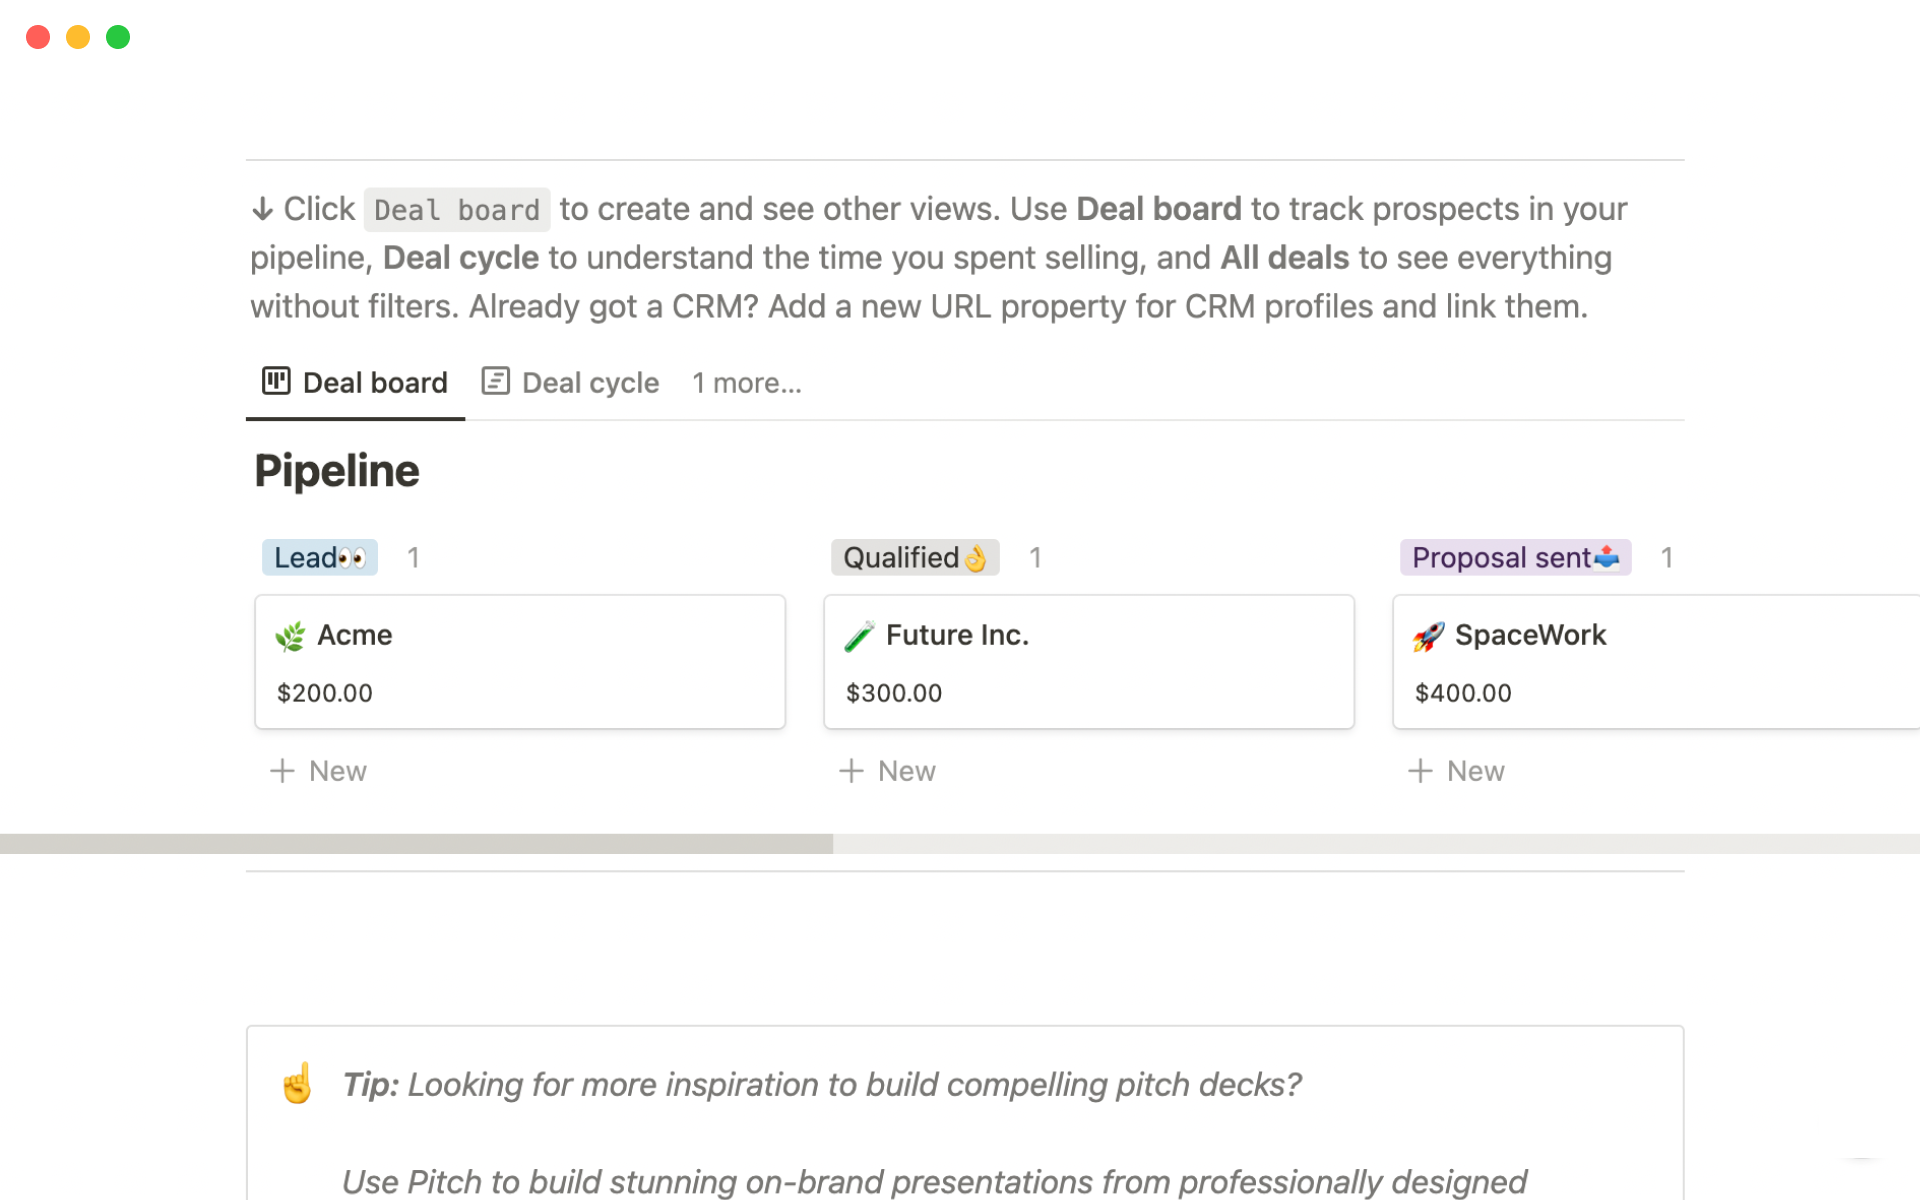The width and height of the screenshot is (1920, 1200).
Task: Click the horizontal board scrollbar thumb
Action: (416, 844)
